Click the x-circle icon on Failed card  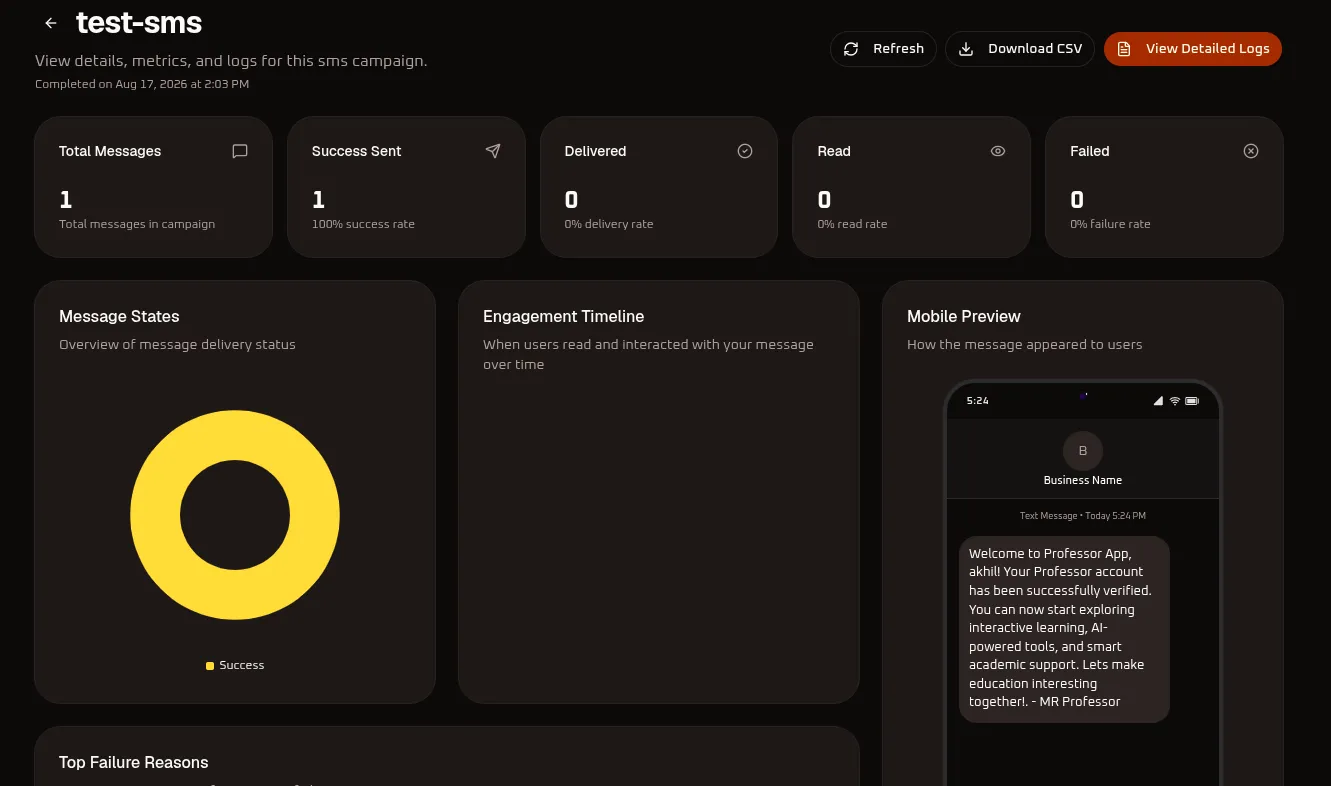1251,151
